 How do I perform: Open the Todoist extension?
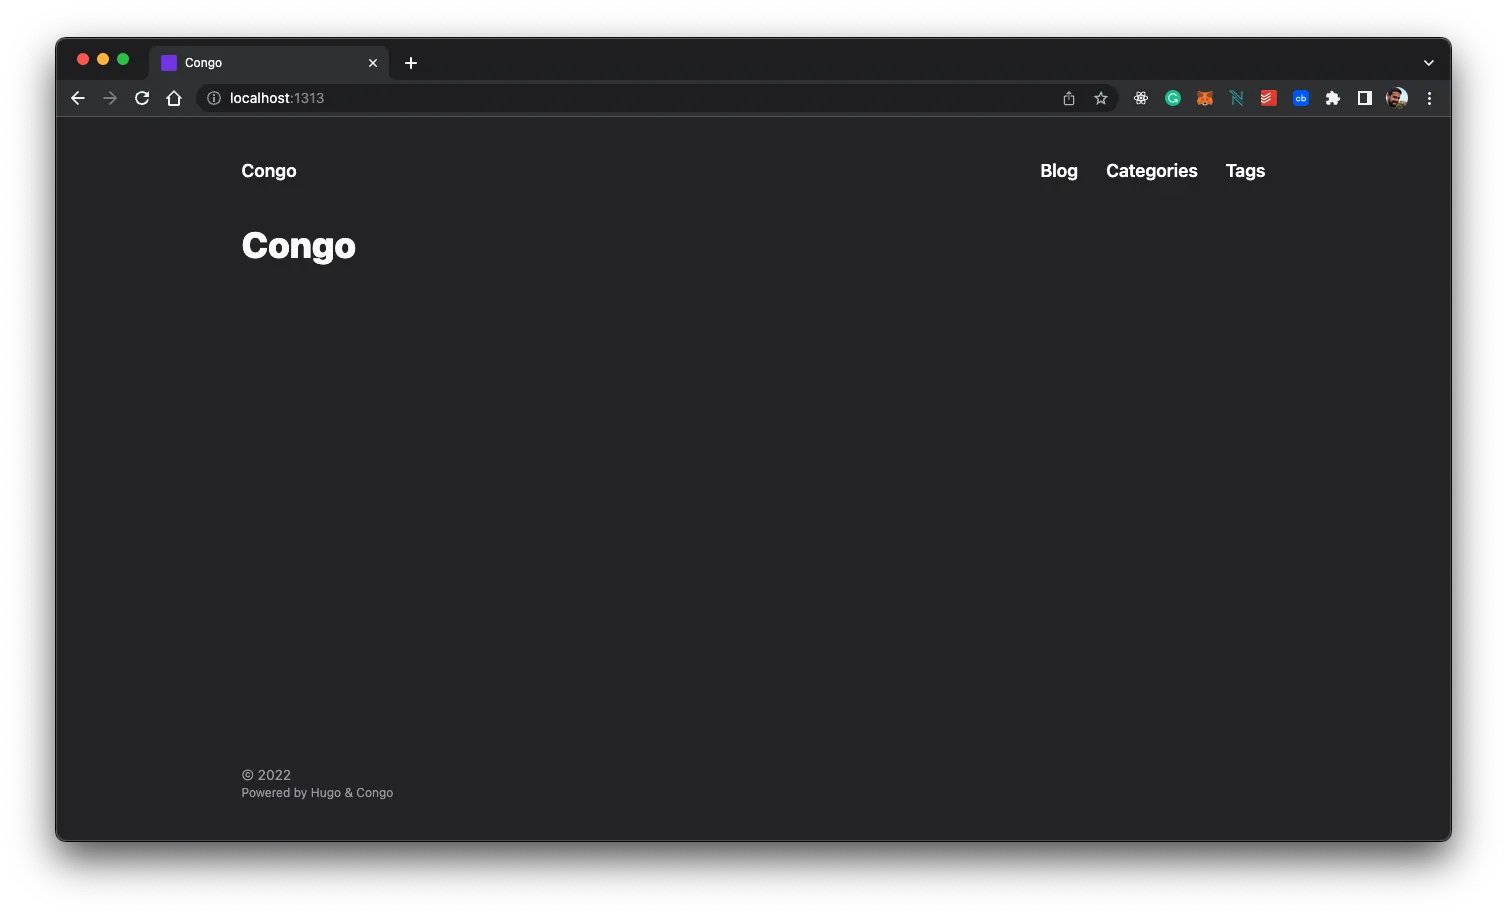click(x=1269, y=98)
